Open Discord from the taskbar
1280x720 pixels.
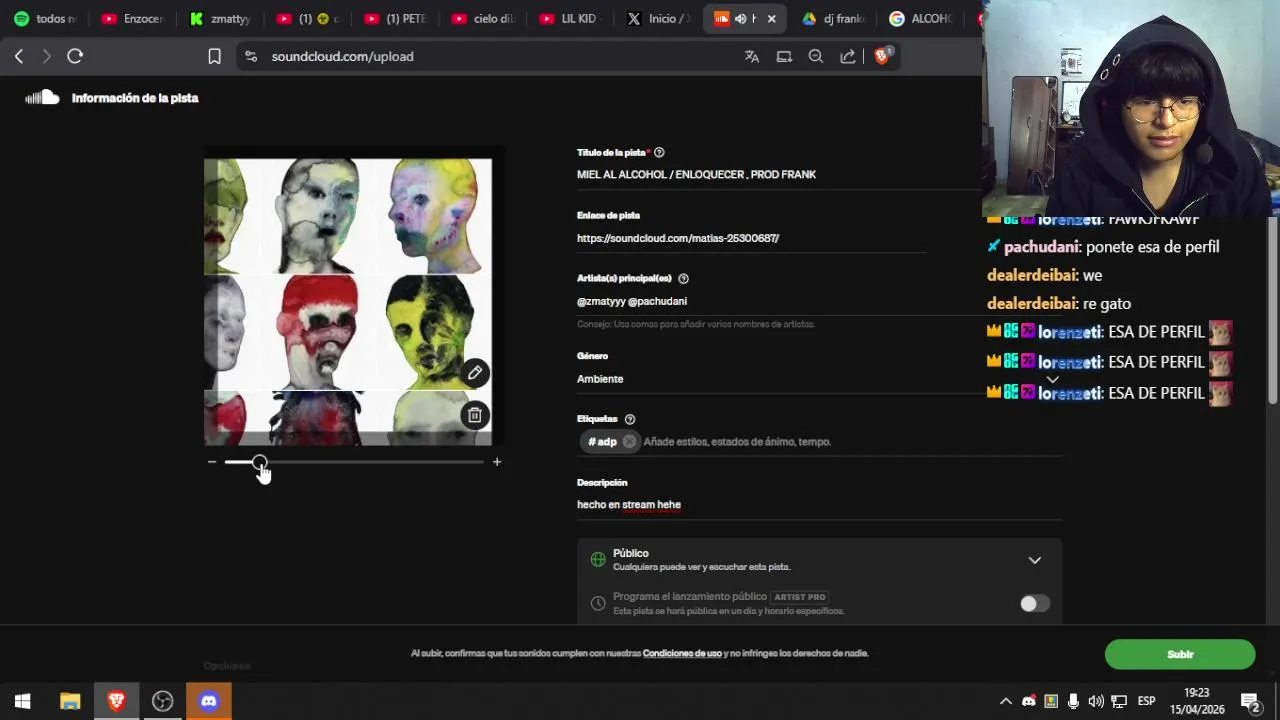point(209,701)
